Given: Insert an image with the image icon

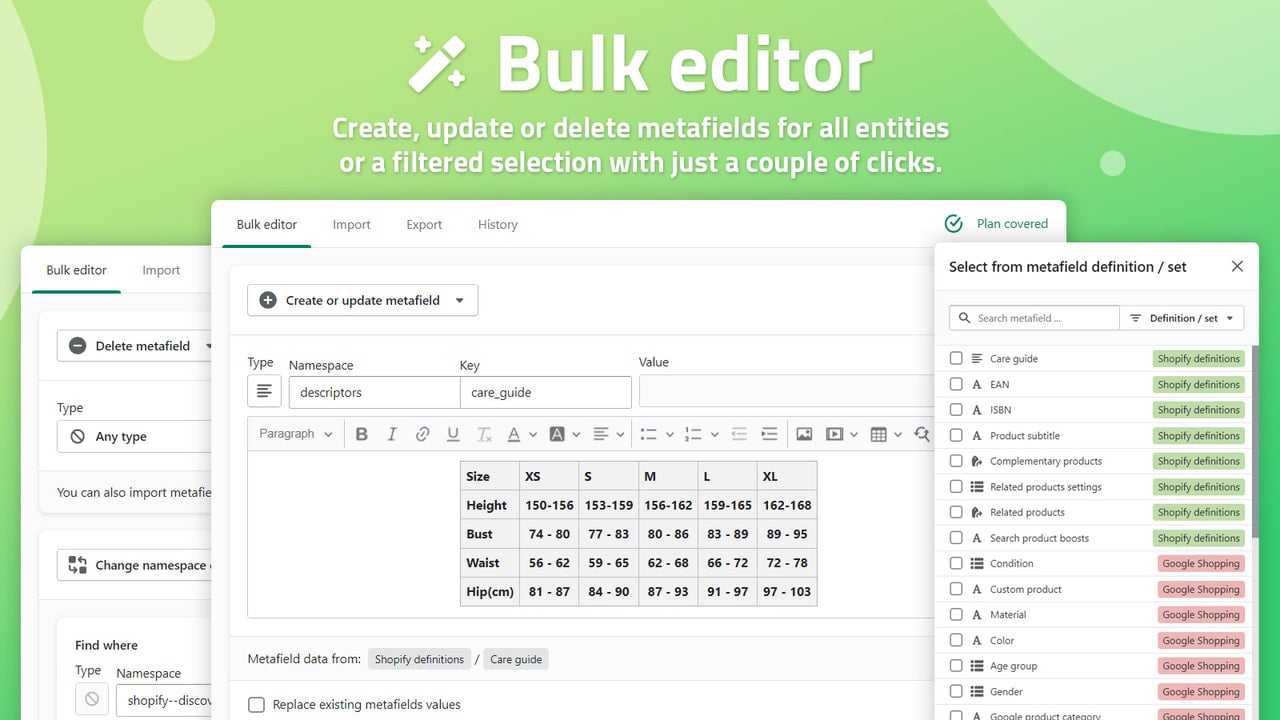Looking at the screenshot, I should point(804,434).
